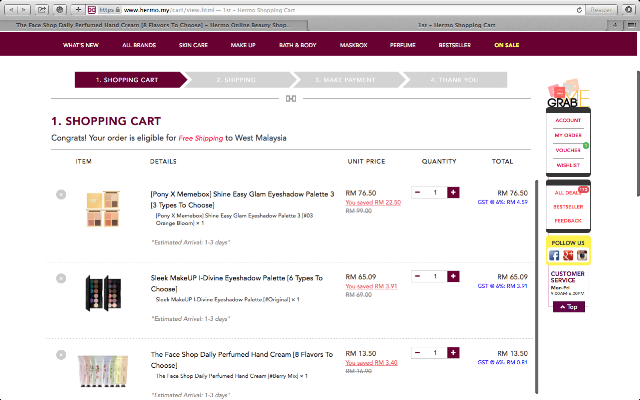Open the MAKE UP menu
Screen dimensions: 640x400
pos(243,45)
